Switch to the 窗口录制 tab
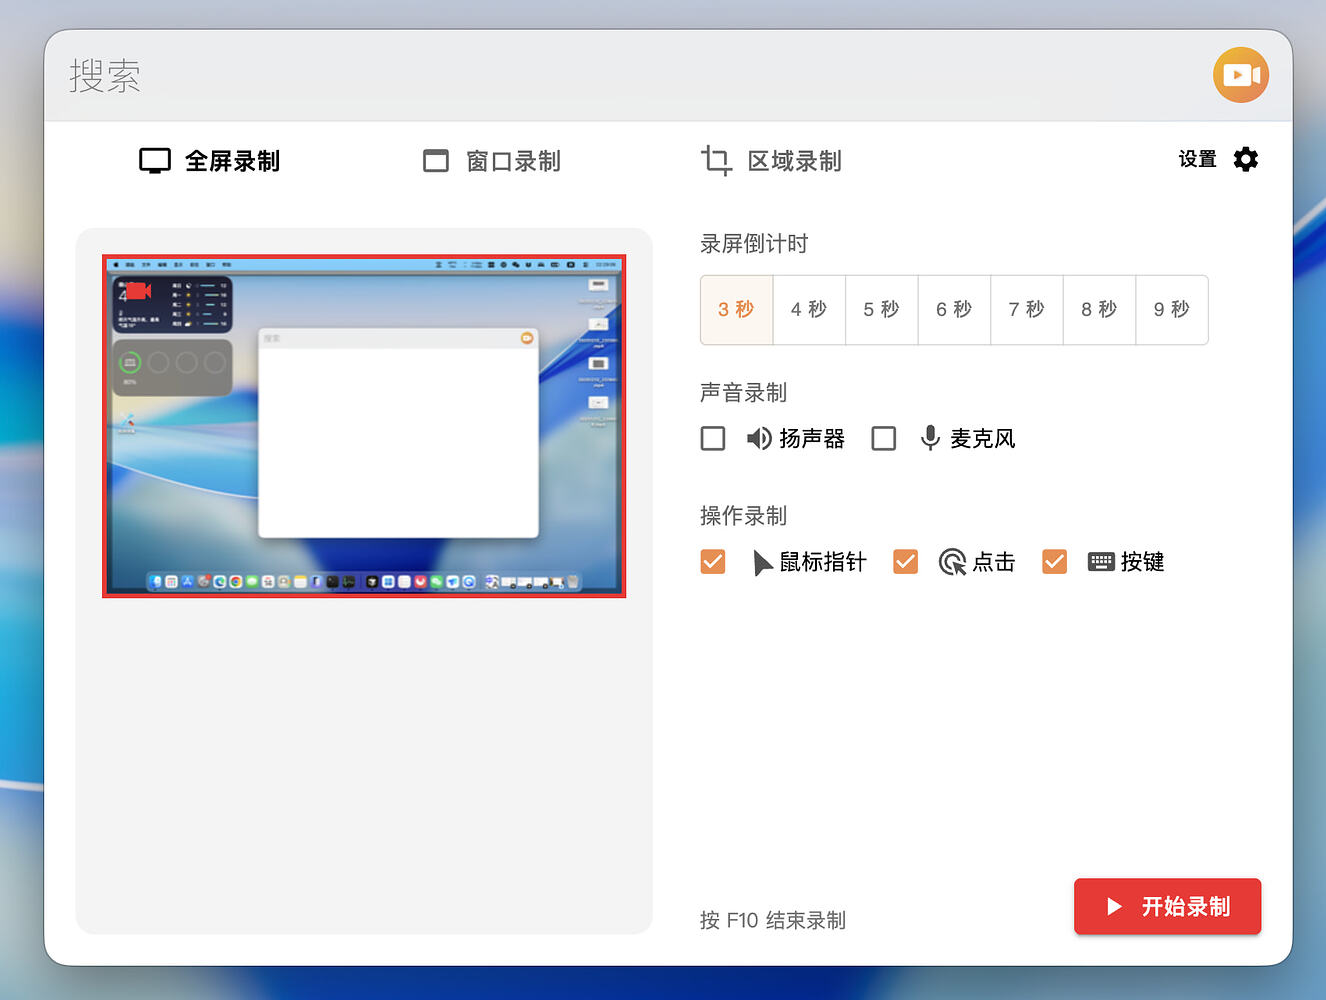Image resolution: width=1326 pixels, height=1000 pixels. coord(492,161)
